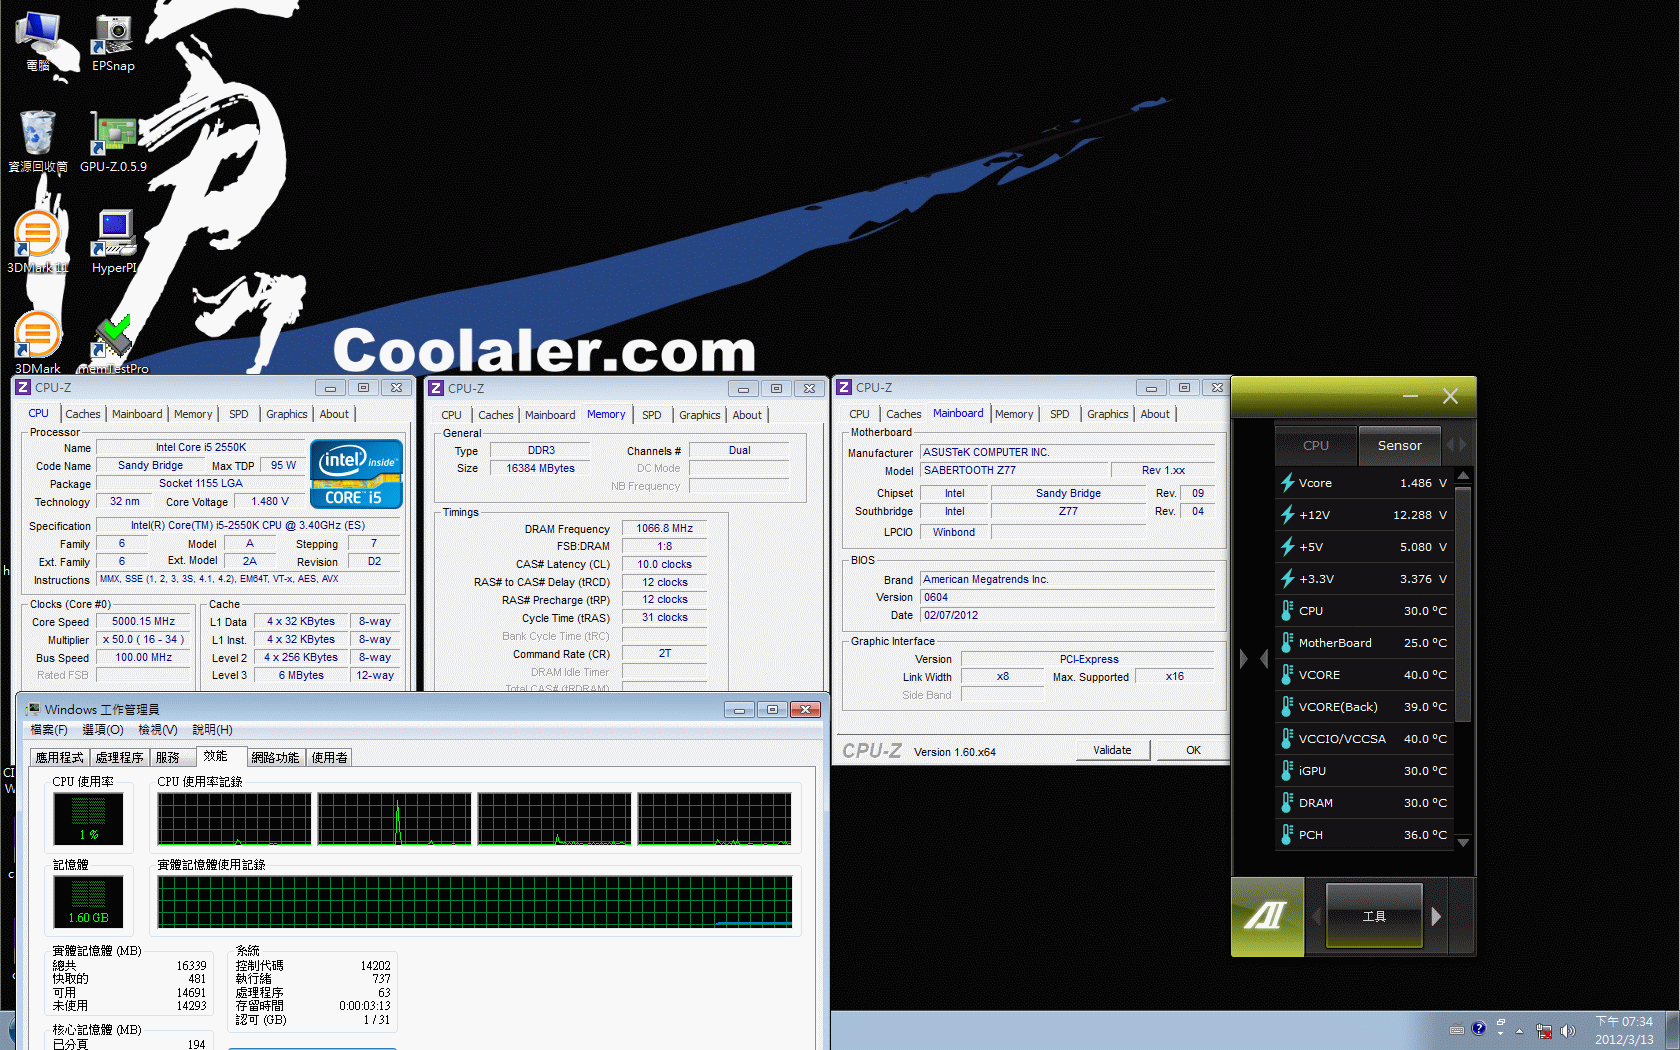Click the 記憶體 1.60 GB meter
Viewport: 1680px width, 1050px height.
pos(88,902)
